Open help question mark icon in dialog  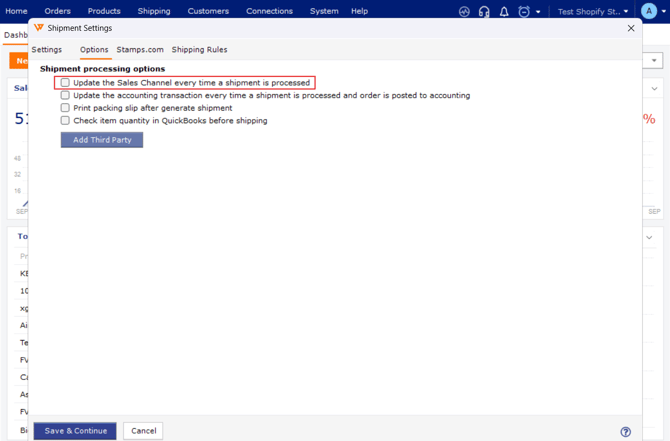625,432
